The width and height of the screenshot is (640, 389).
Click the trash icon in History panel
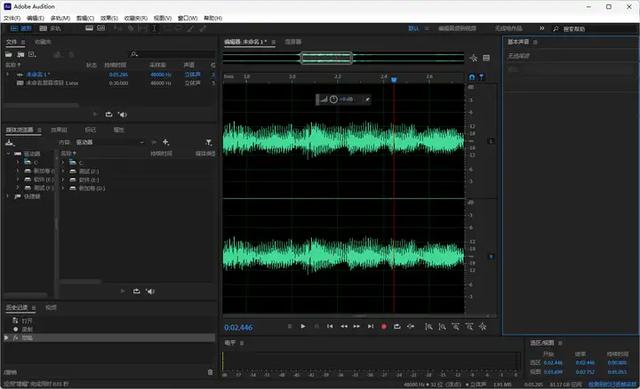pyautogui.click(x=210, y=372)
